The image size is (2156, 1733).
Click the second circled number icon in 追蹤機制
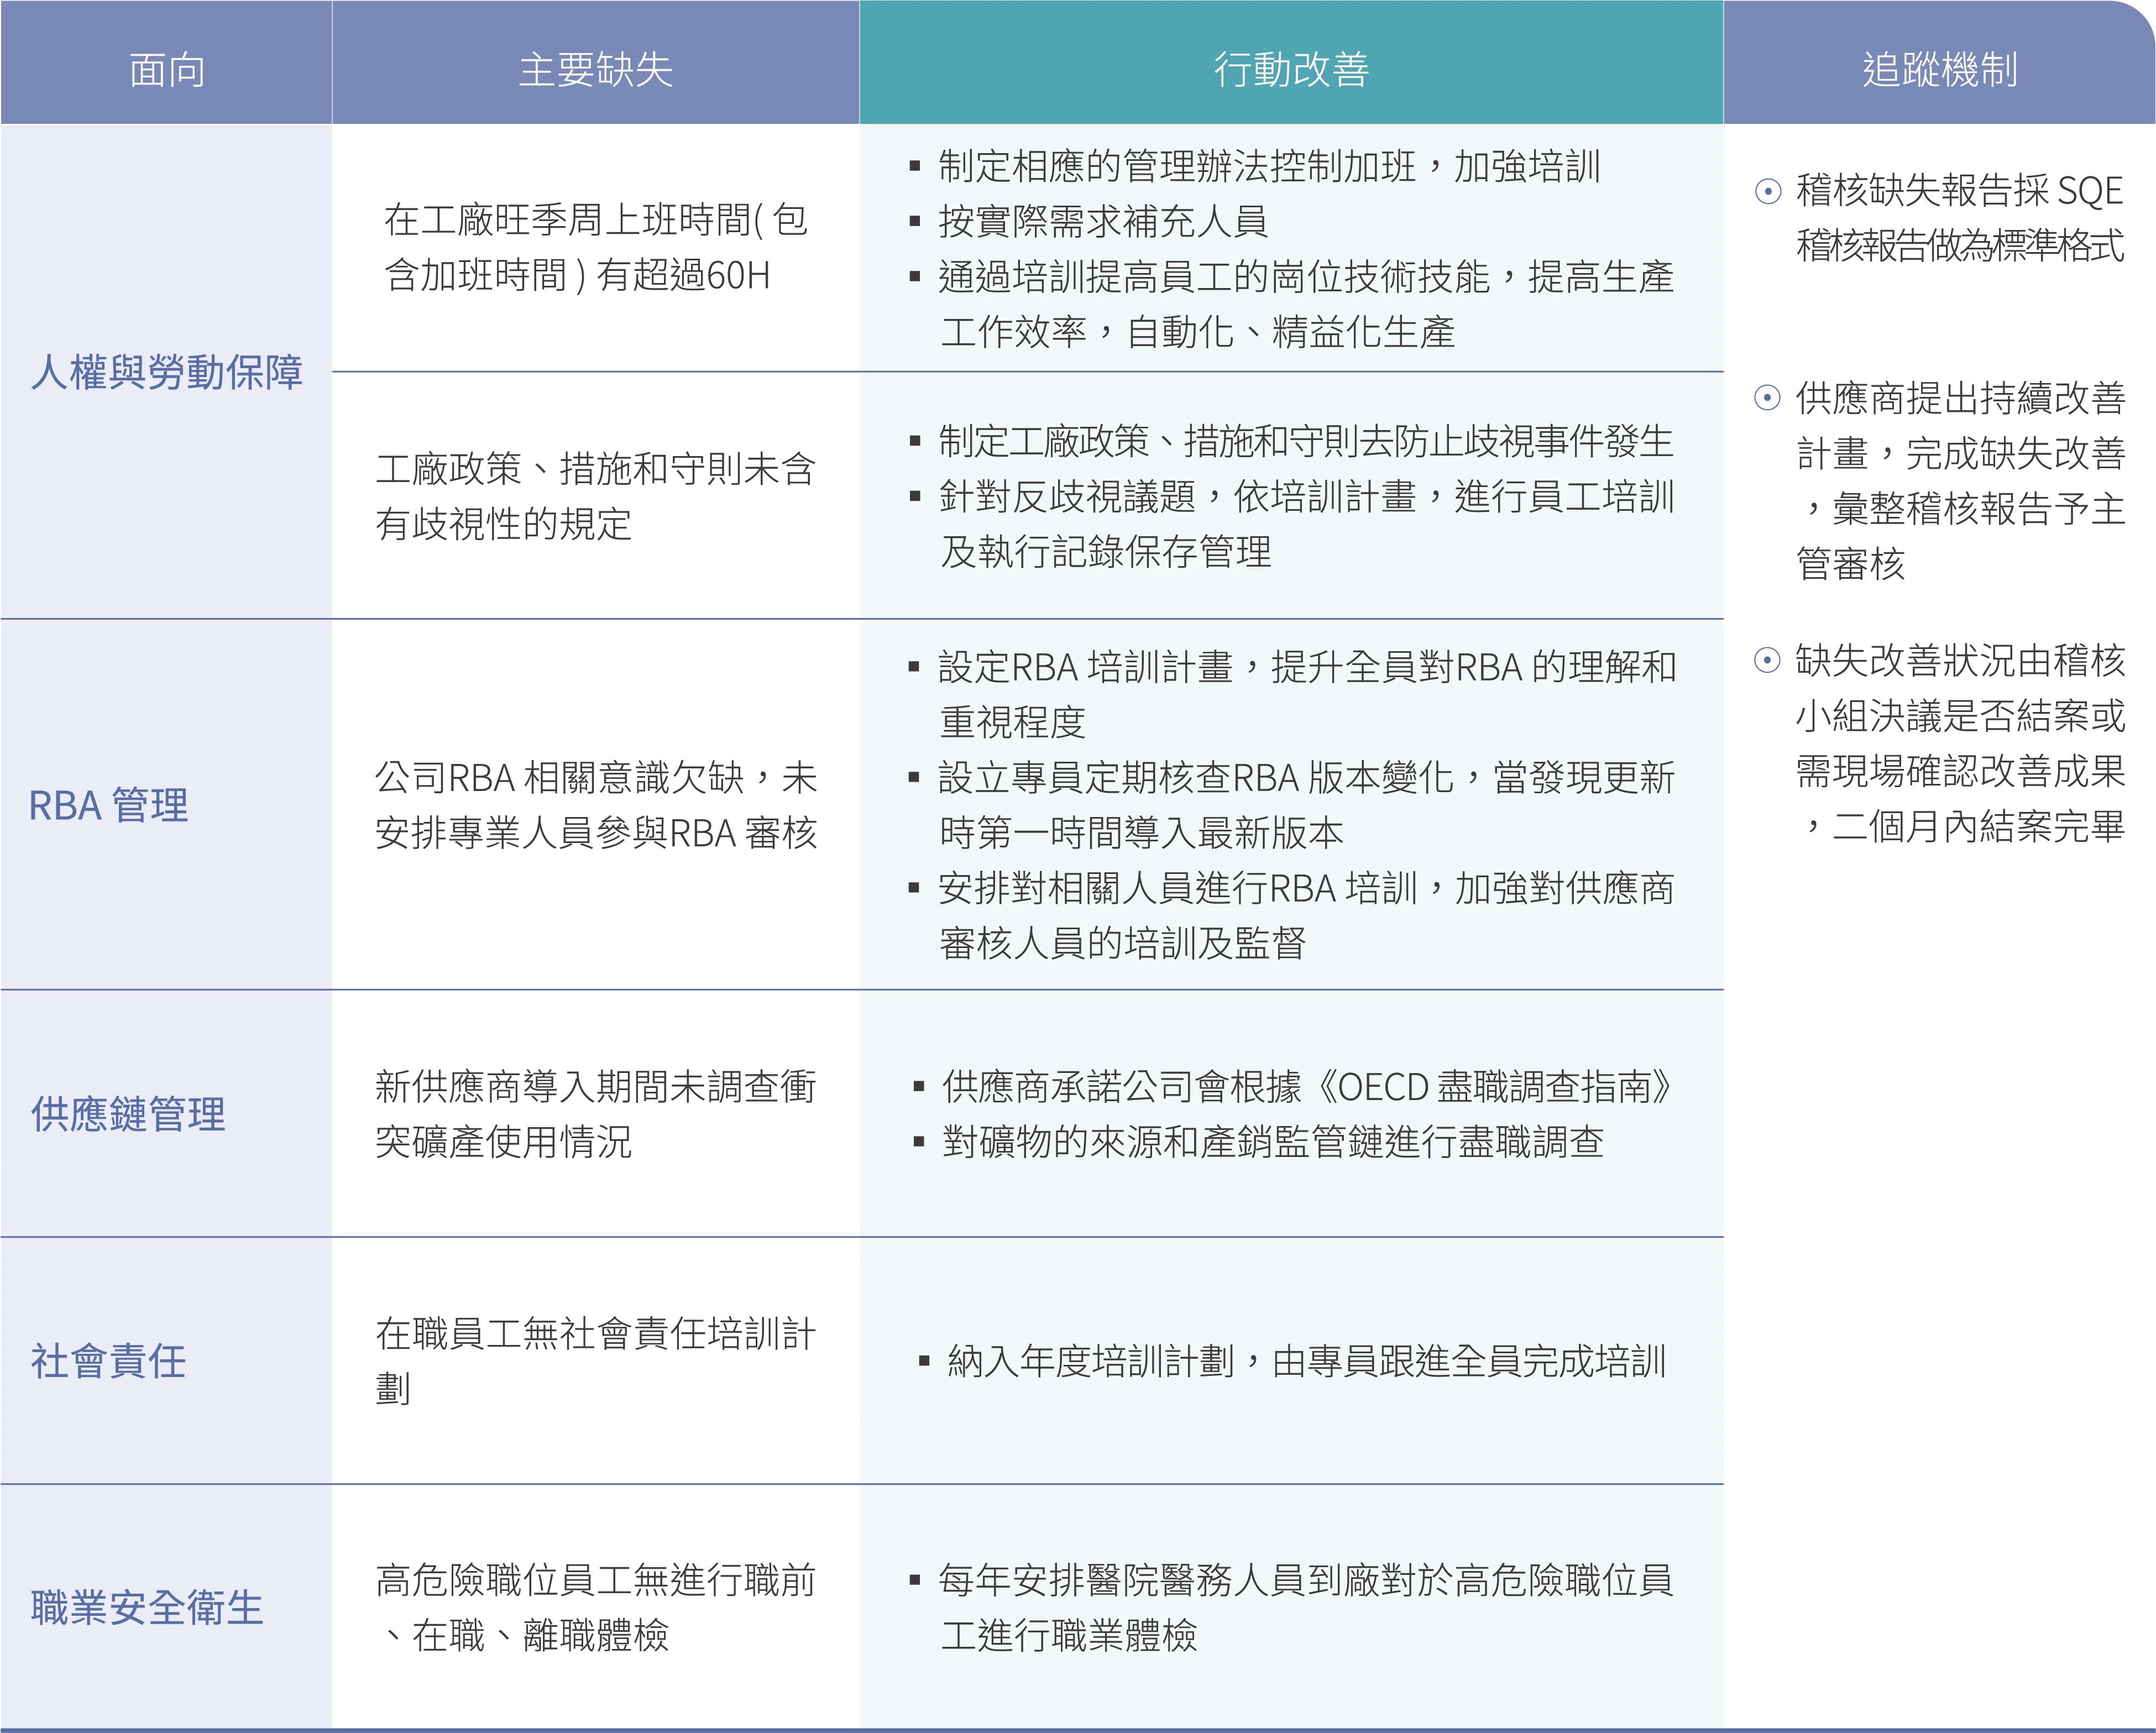1767,398
